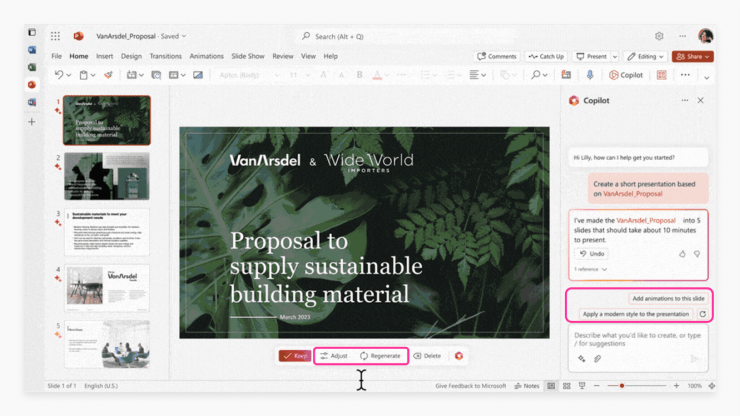Screen dimensions: 740x416
Task: Select the Format Painter icon
Action: [109, 75]
